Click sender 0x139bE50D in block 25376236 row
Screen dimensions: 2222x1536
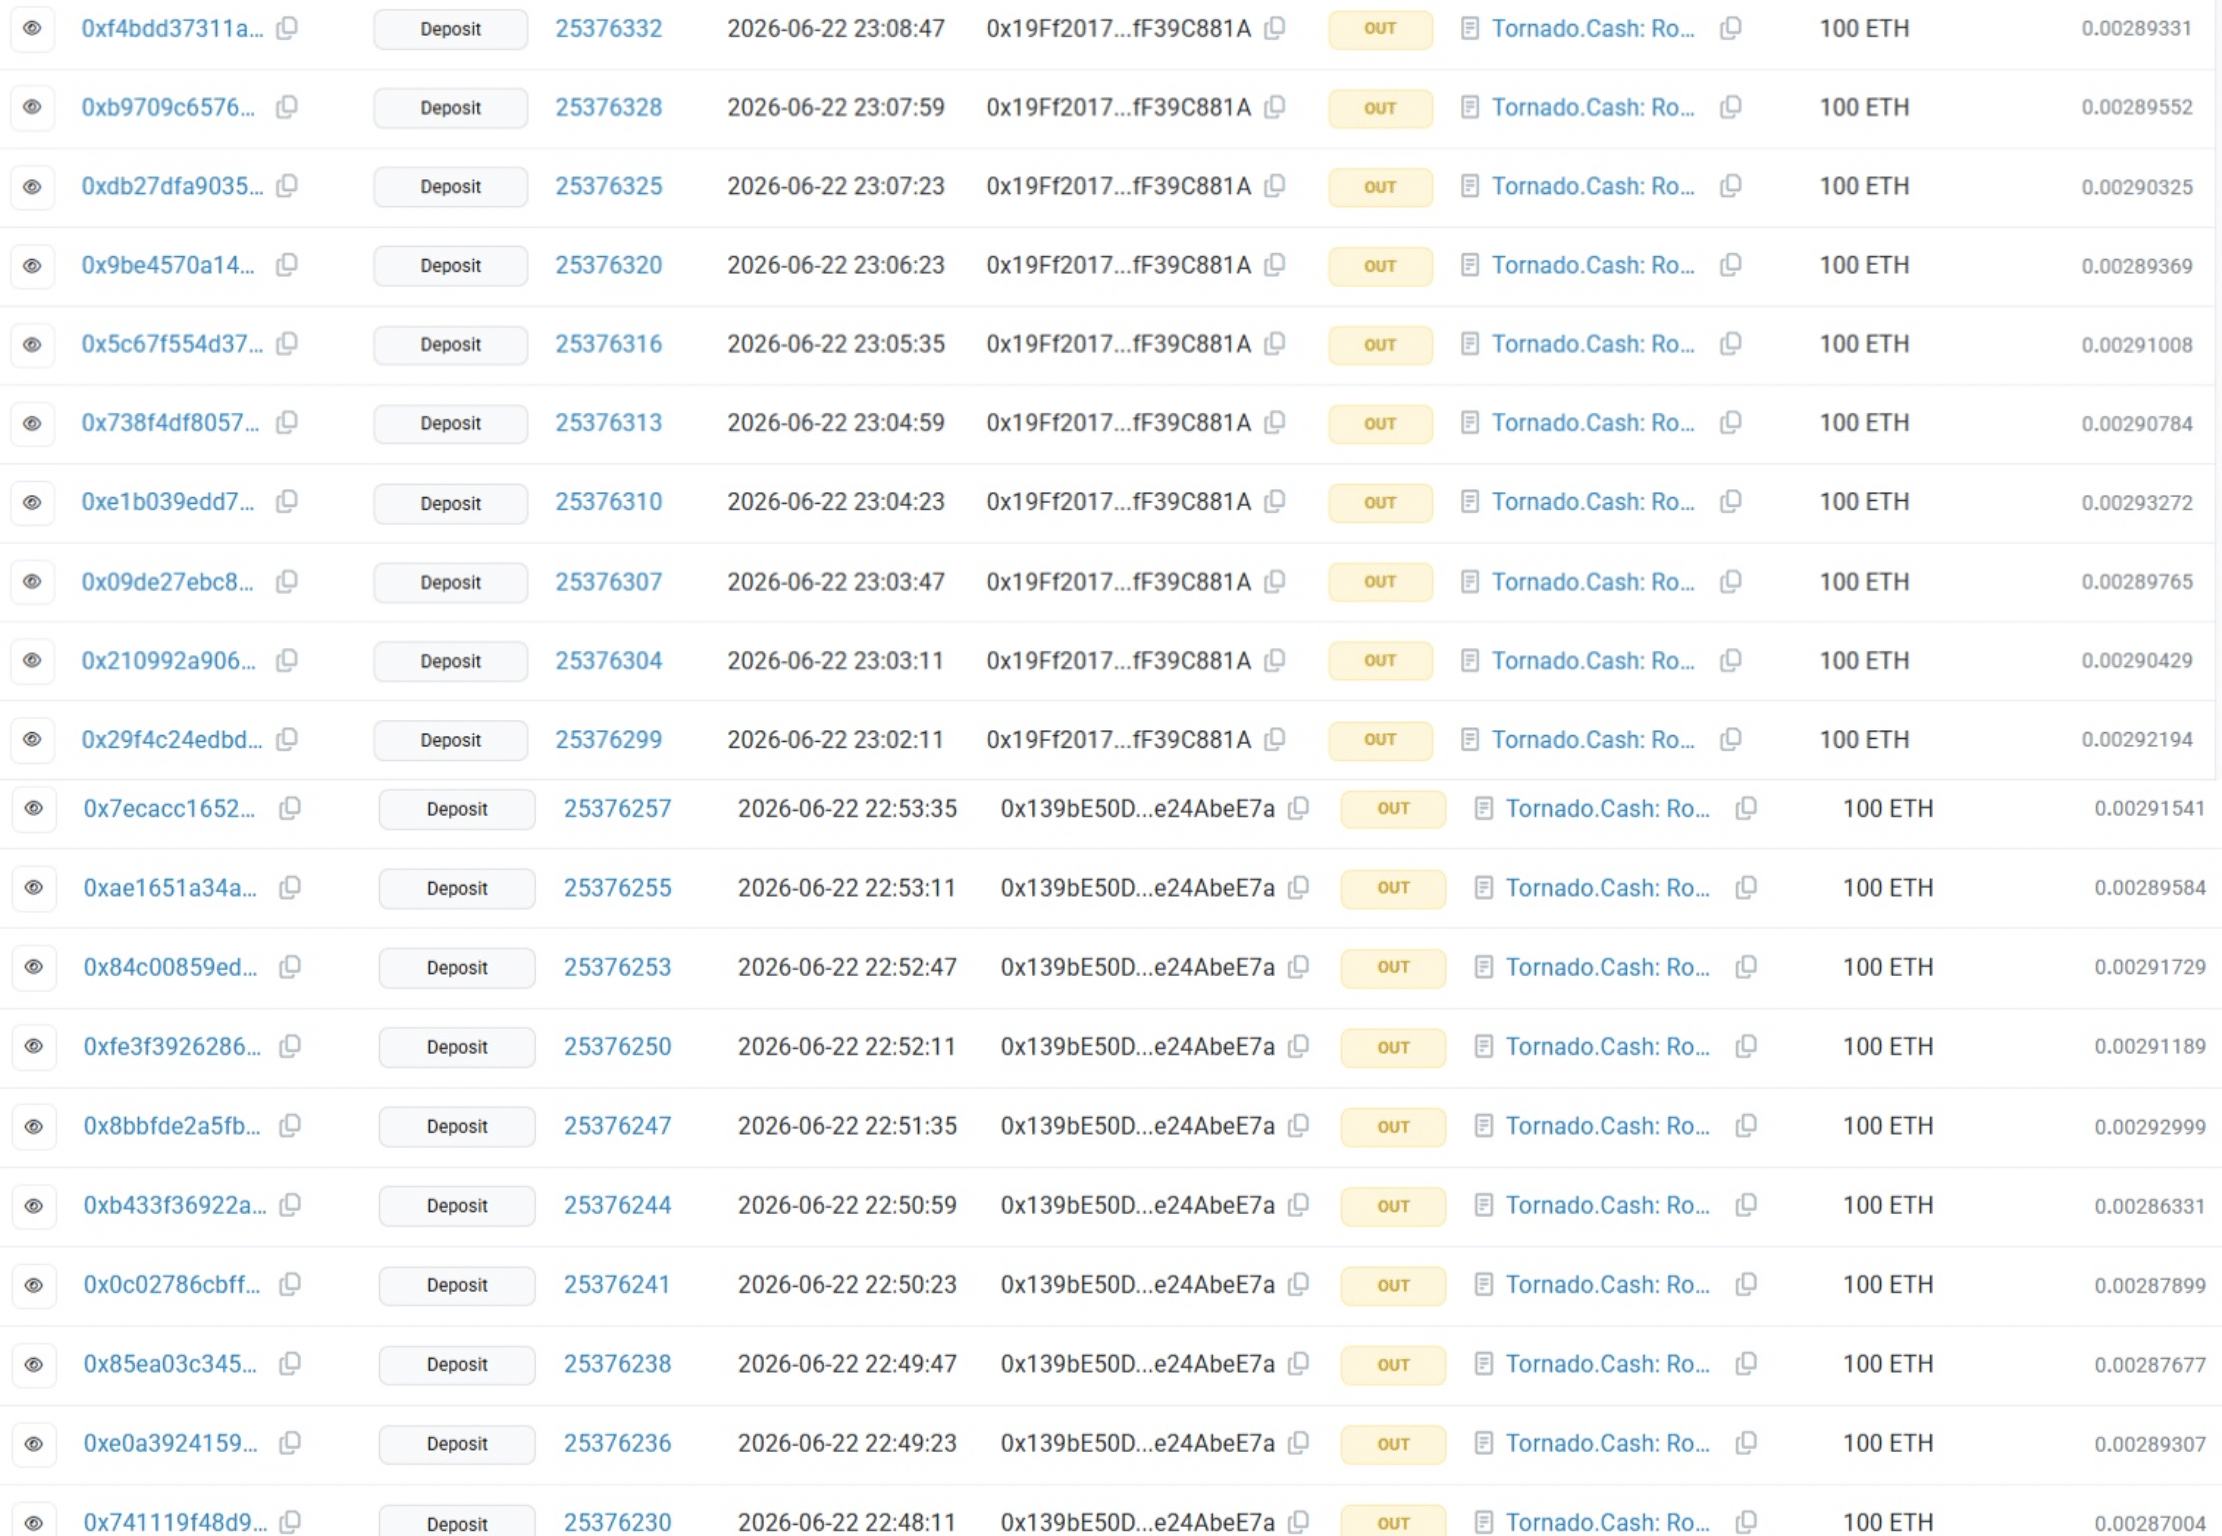click(x=1137, y=1443)
